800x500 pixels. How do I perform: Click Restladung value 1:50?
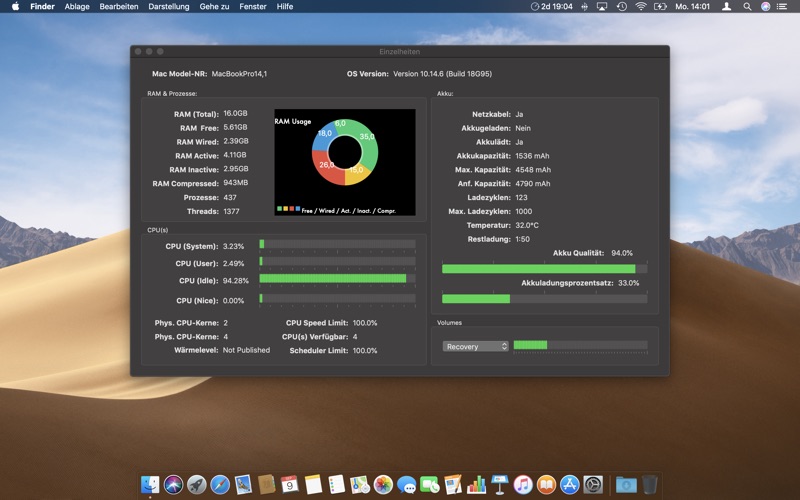click(522, 239)
